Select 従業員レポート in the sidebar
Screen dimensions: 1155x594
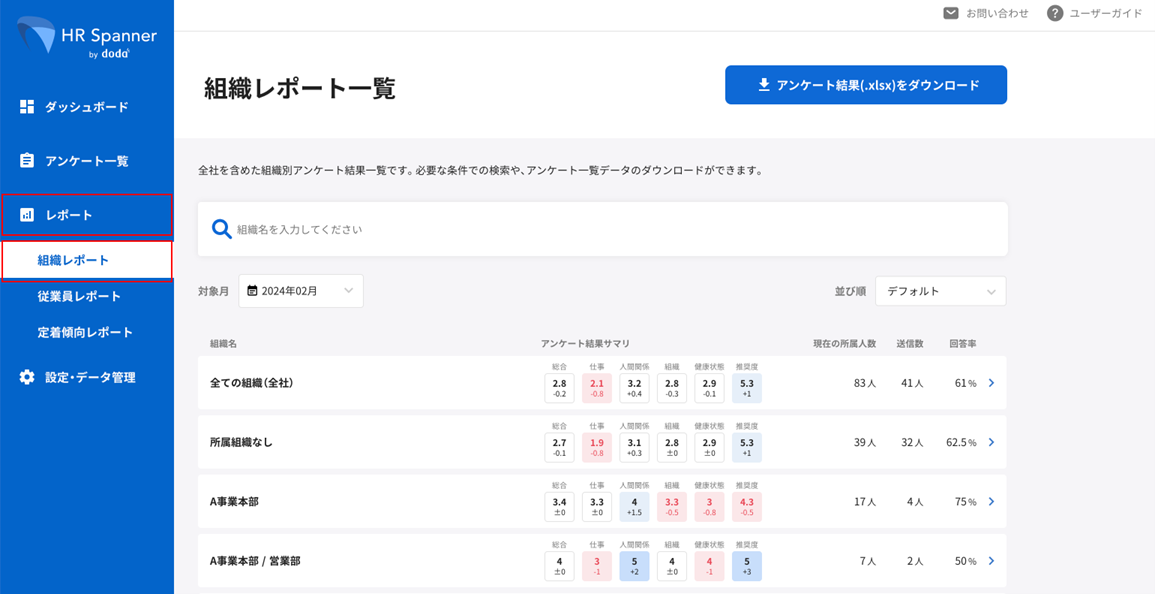79,296
